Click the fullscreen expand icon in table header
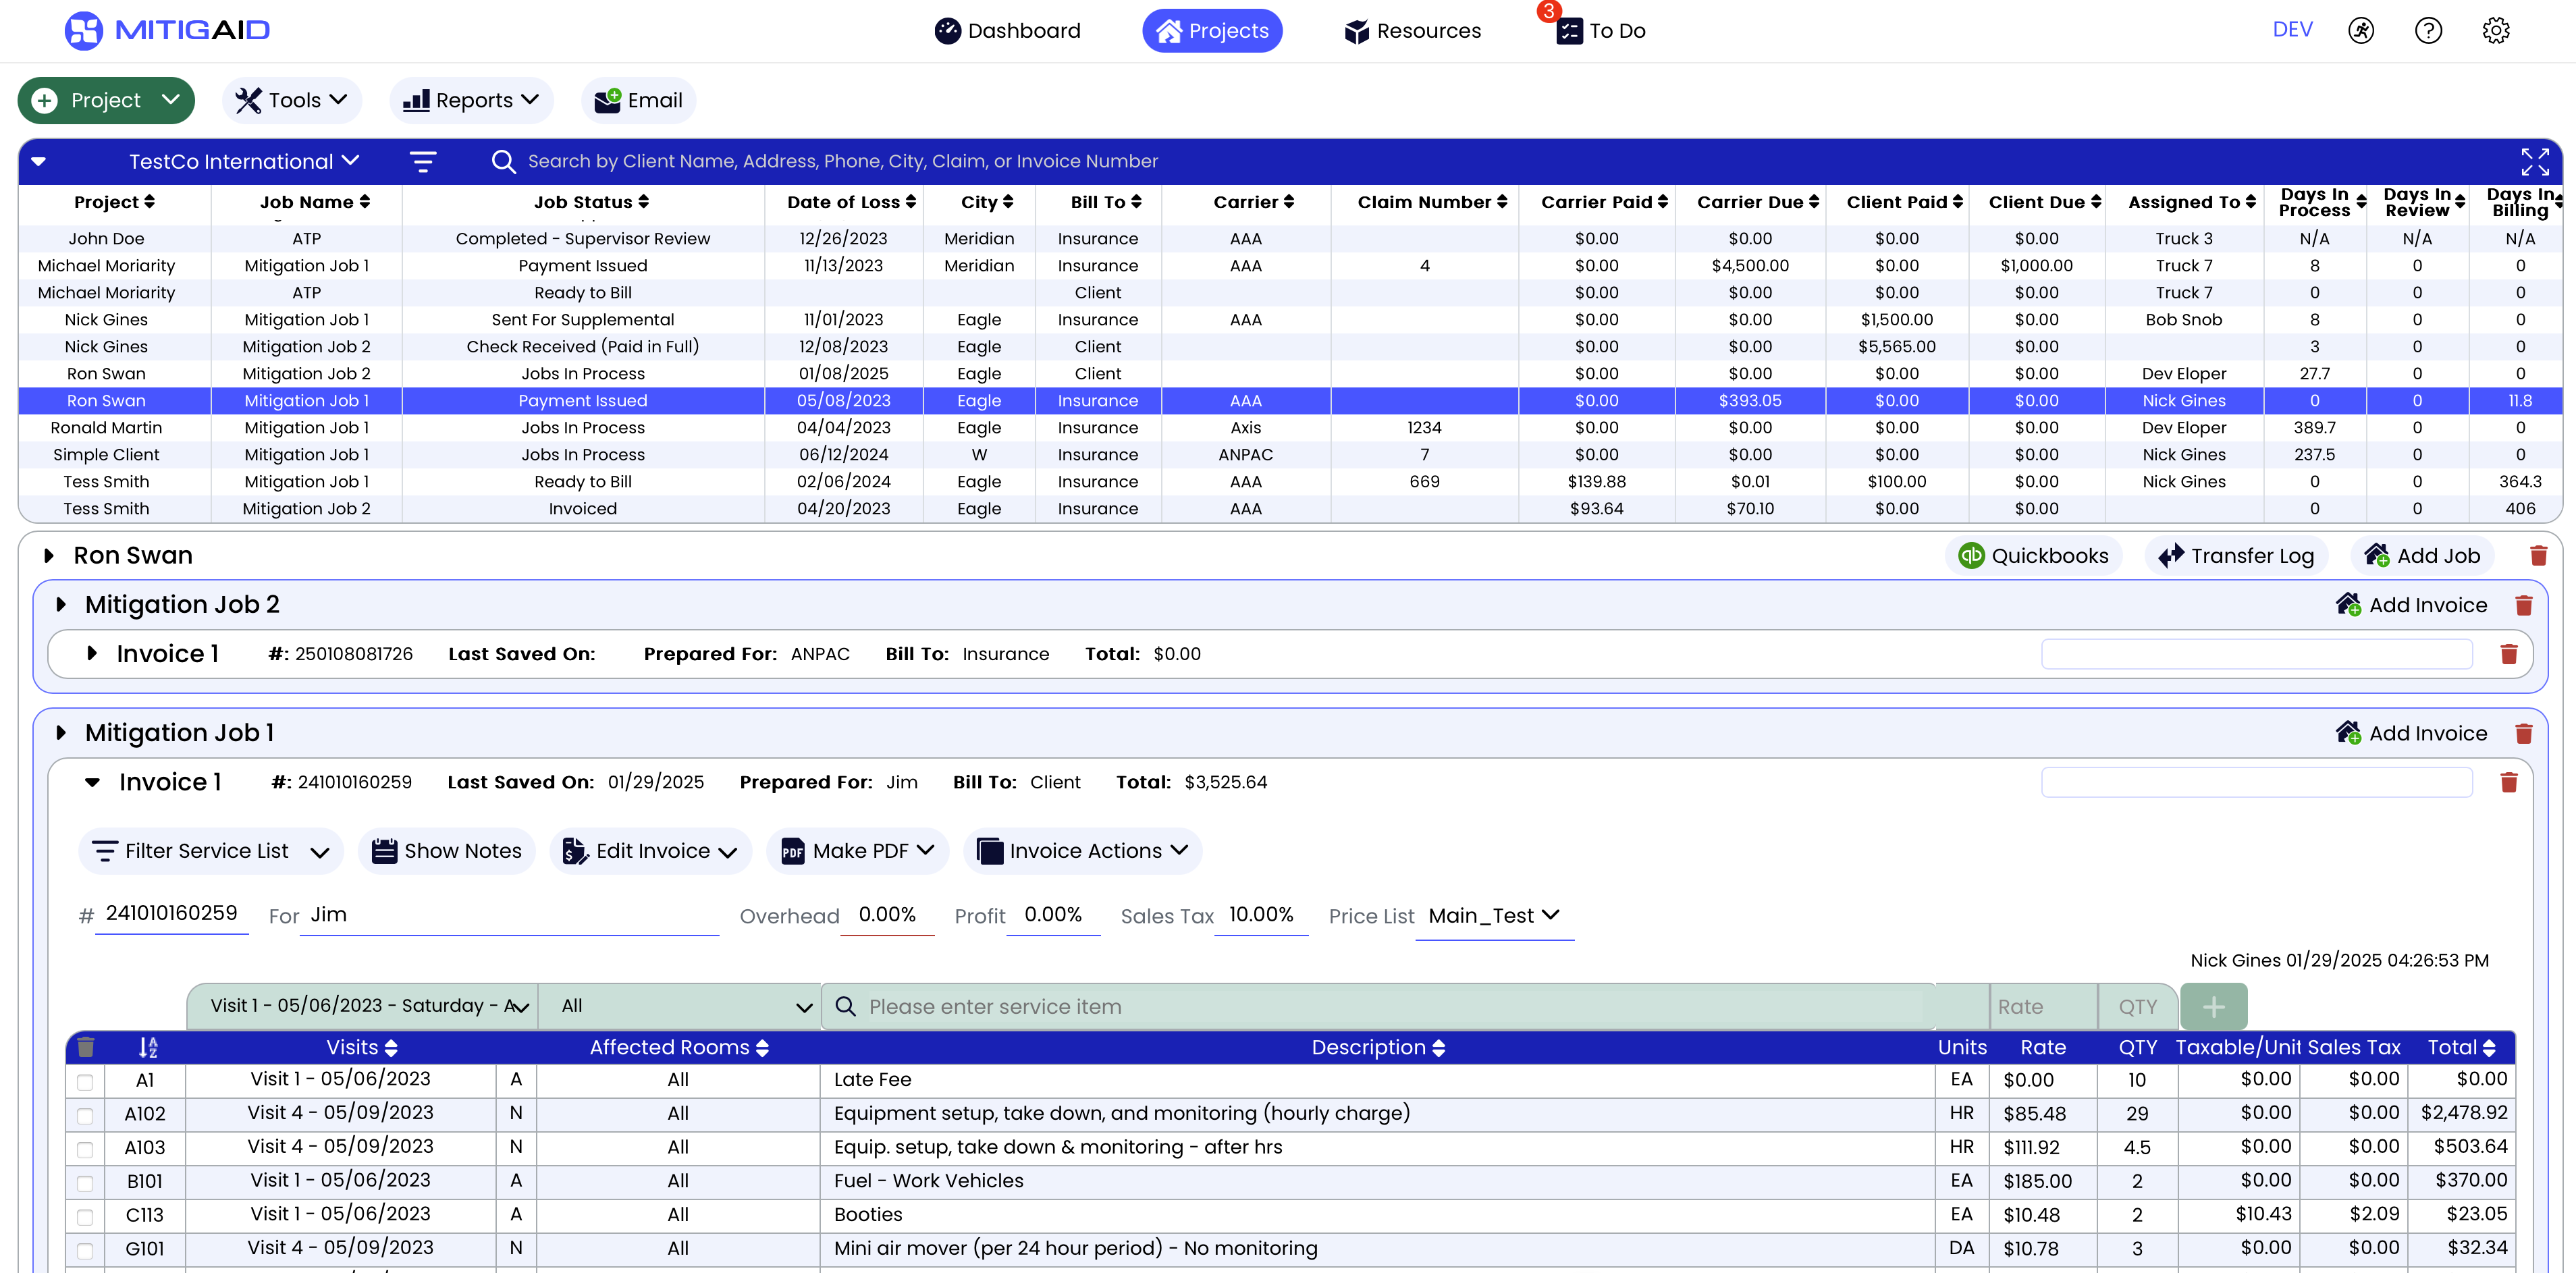The height and width of the screenshot is (1273, 2576). click(x=2534, y=161)
